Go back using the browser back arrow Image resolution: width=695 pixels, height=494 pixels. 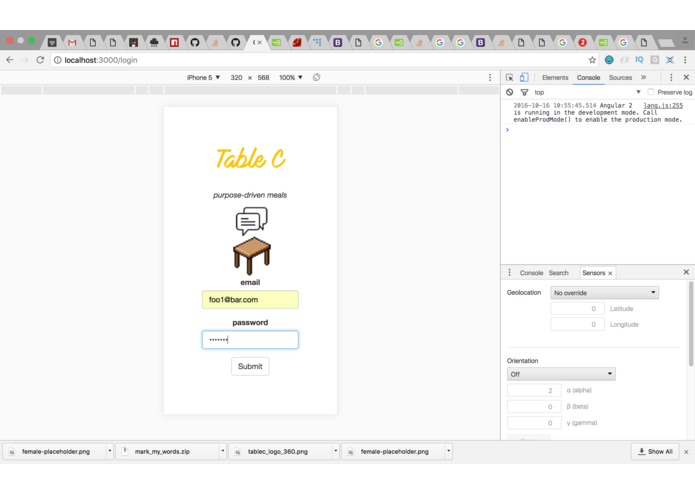10,60
